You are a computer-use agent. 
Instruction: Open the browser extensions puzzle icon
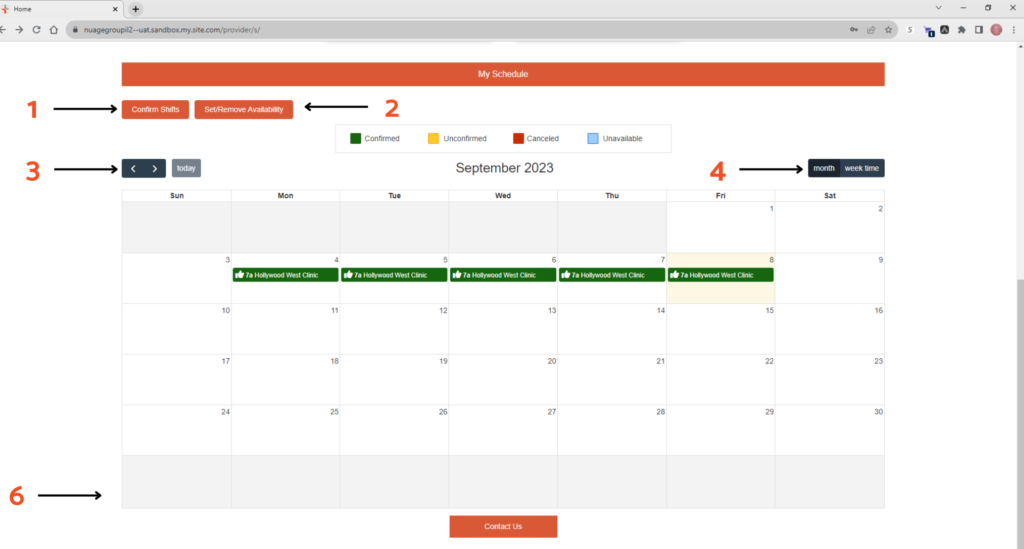pos(961,30)
